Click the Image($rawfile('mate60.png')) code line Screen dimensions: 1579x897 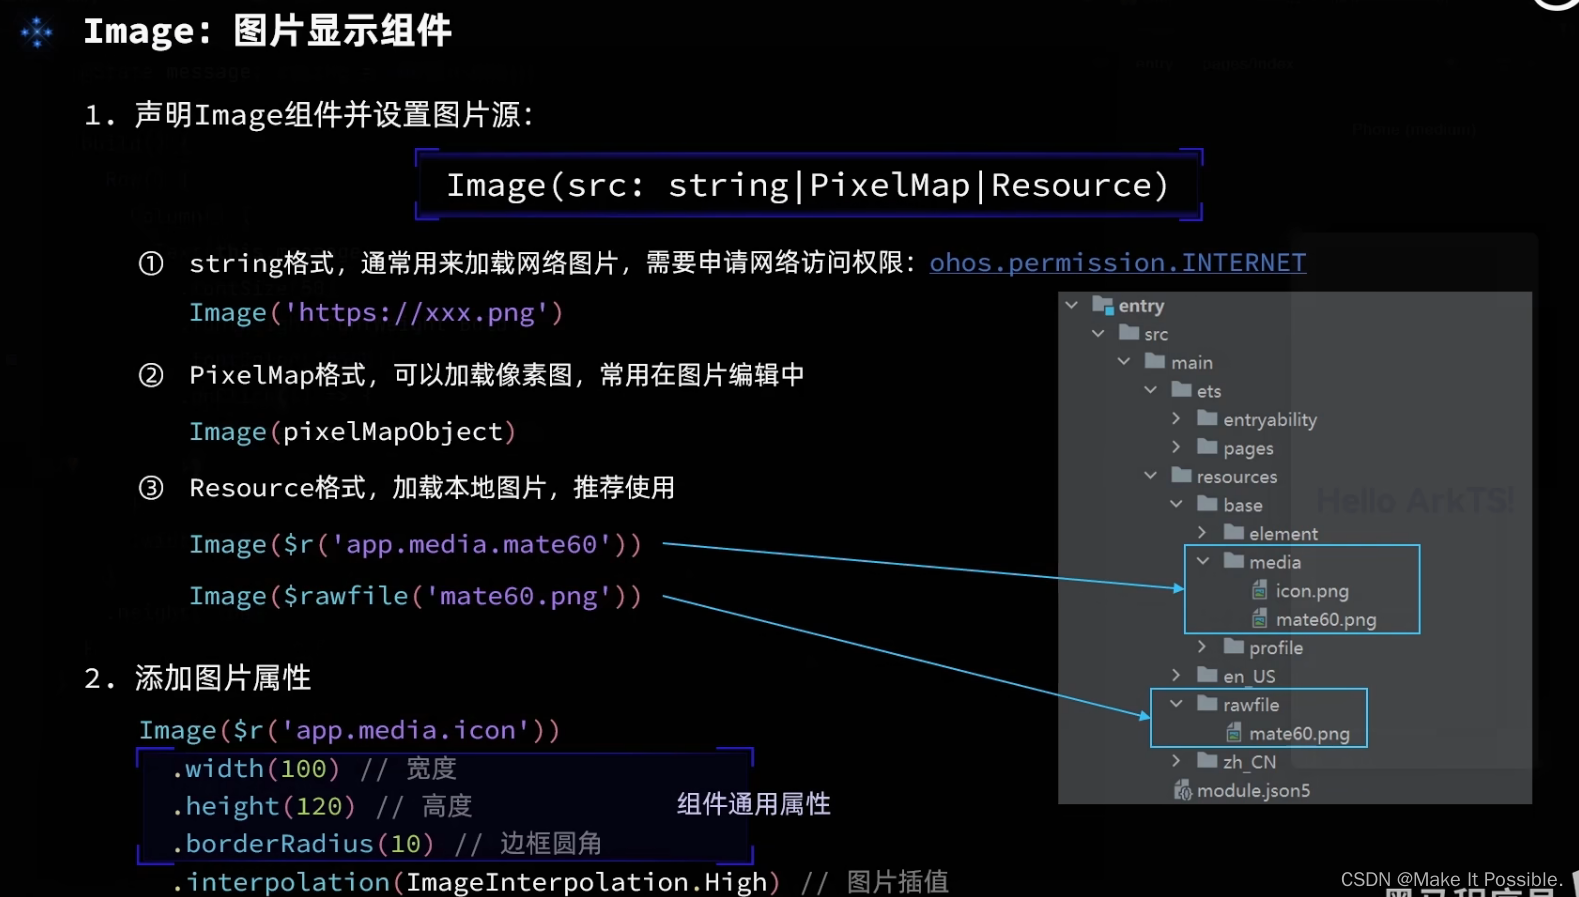click(x=415, y=597)
